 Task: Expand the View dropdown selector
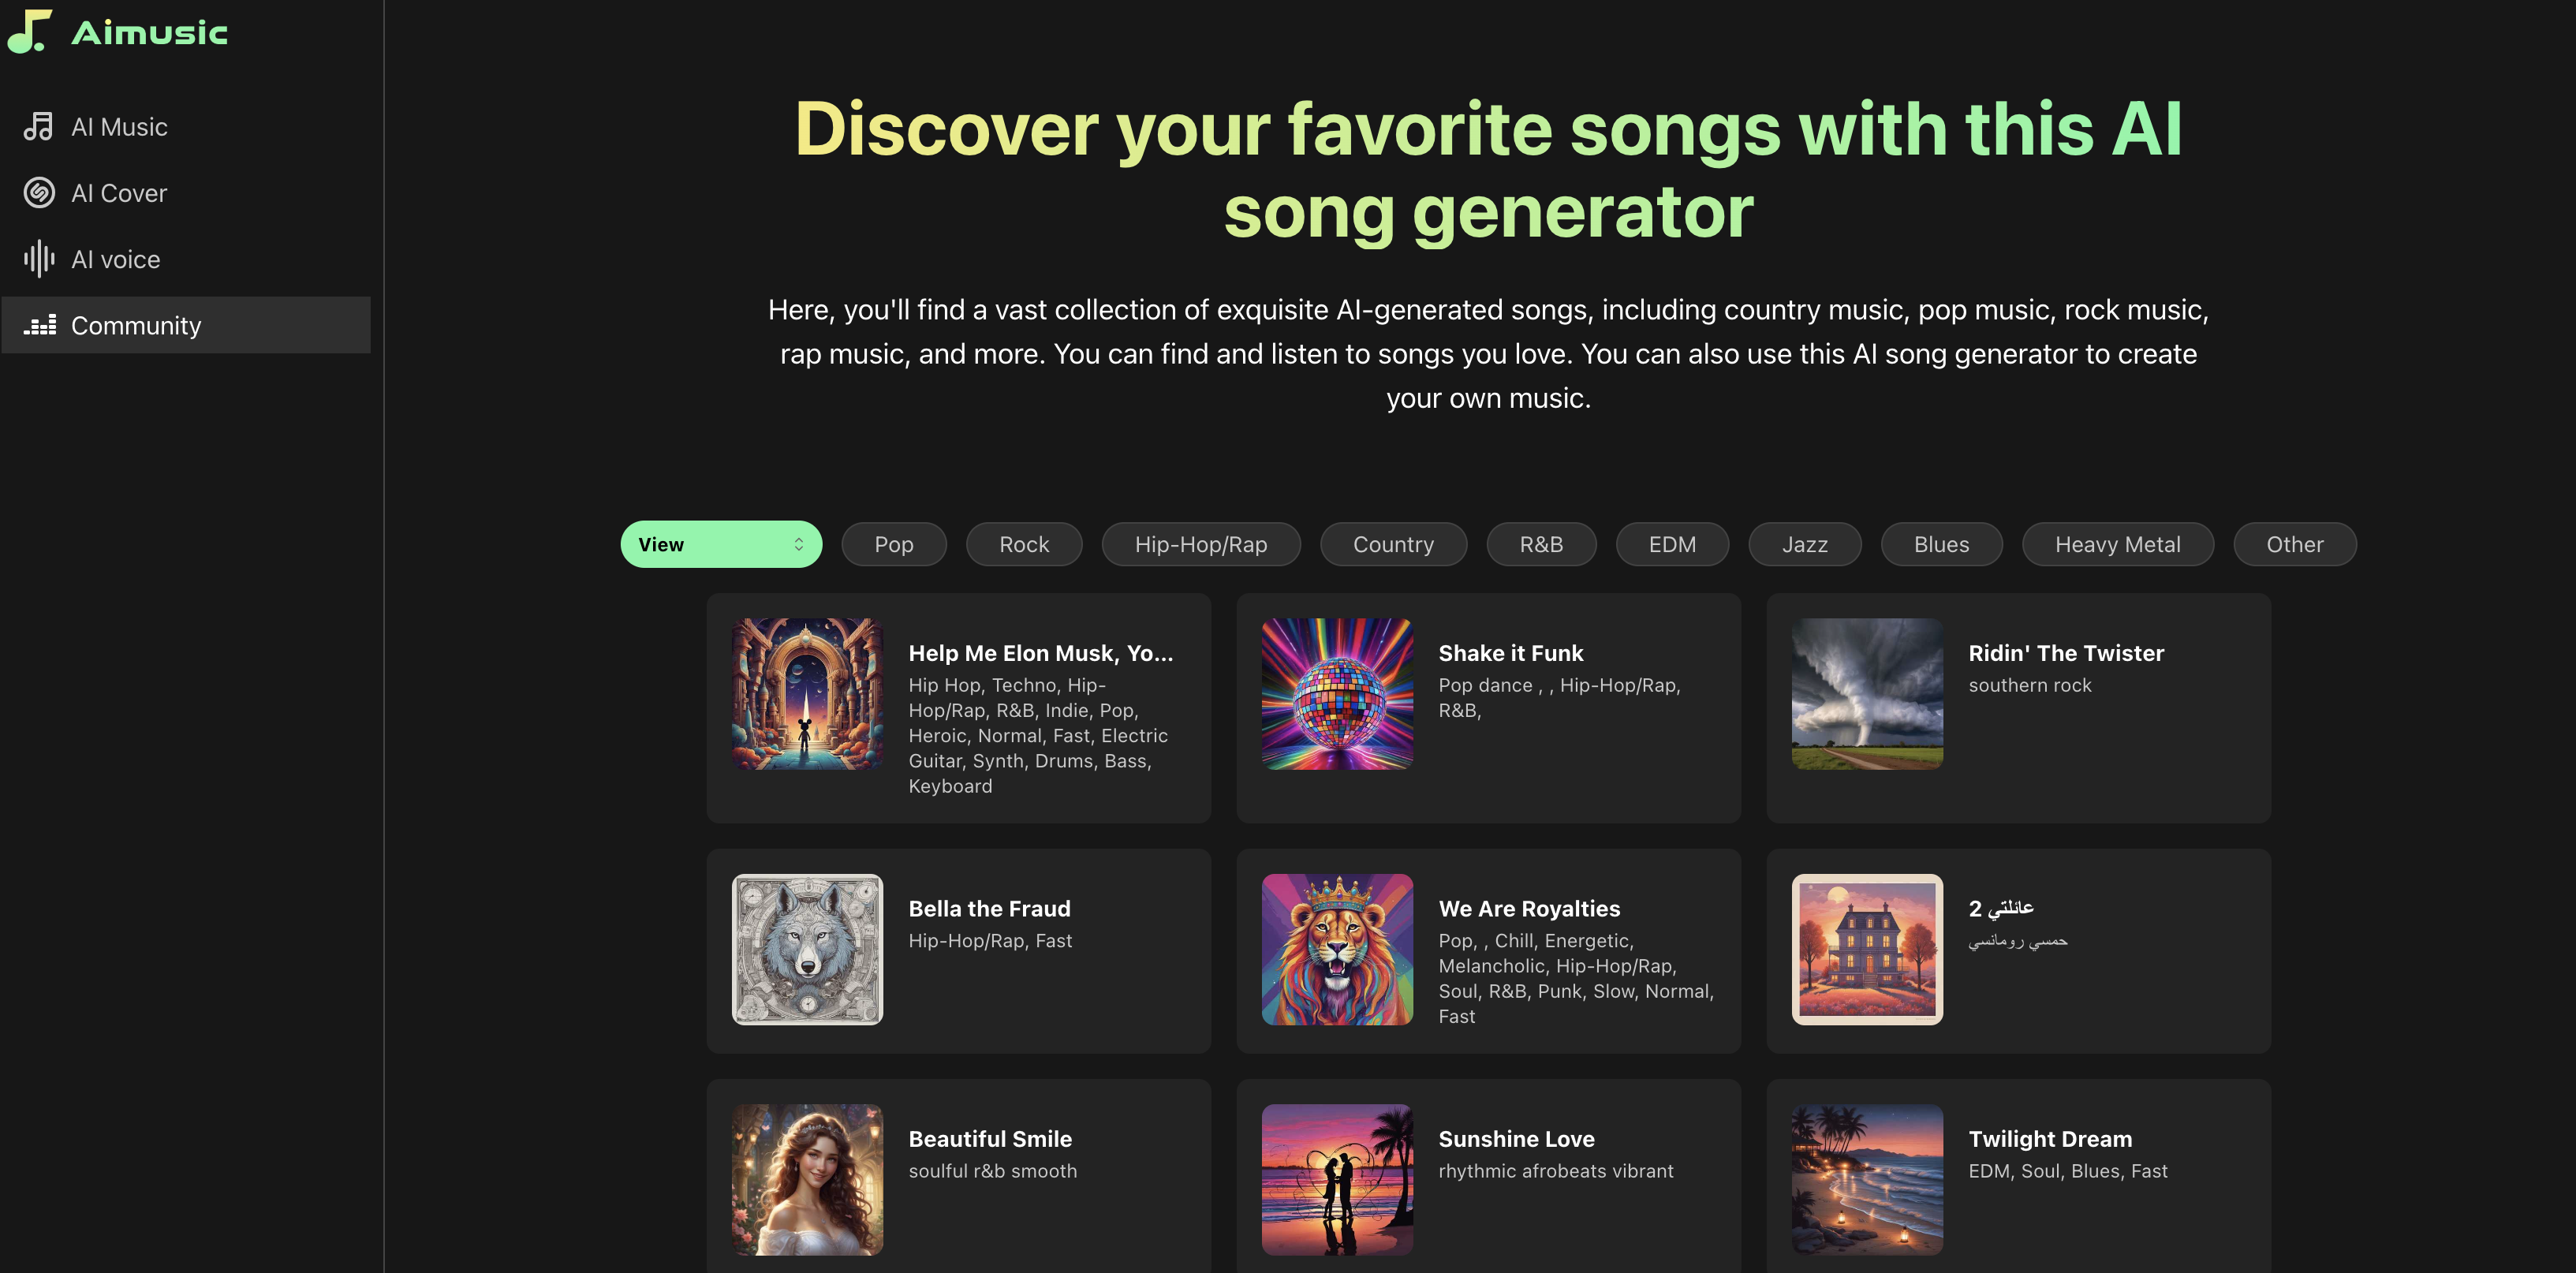click(719, 543)
